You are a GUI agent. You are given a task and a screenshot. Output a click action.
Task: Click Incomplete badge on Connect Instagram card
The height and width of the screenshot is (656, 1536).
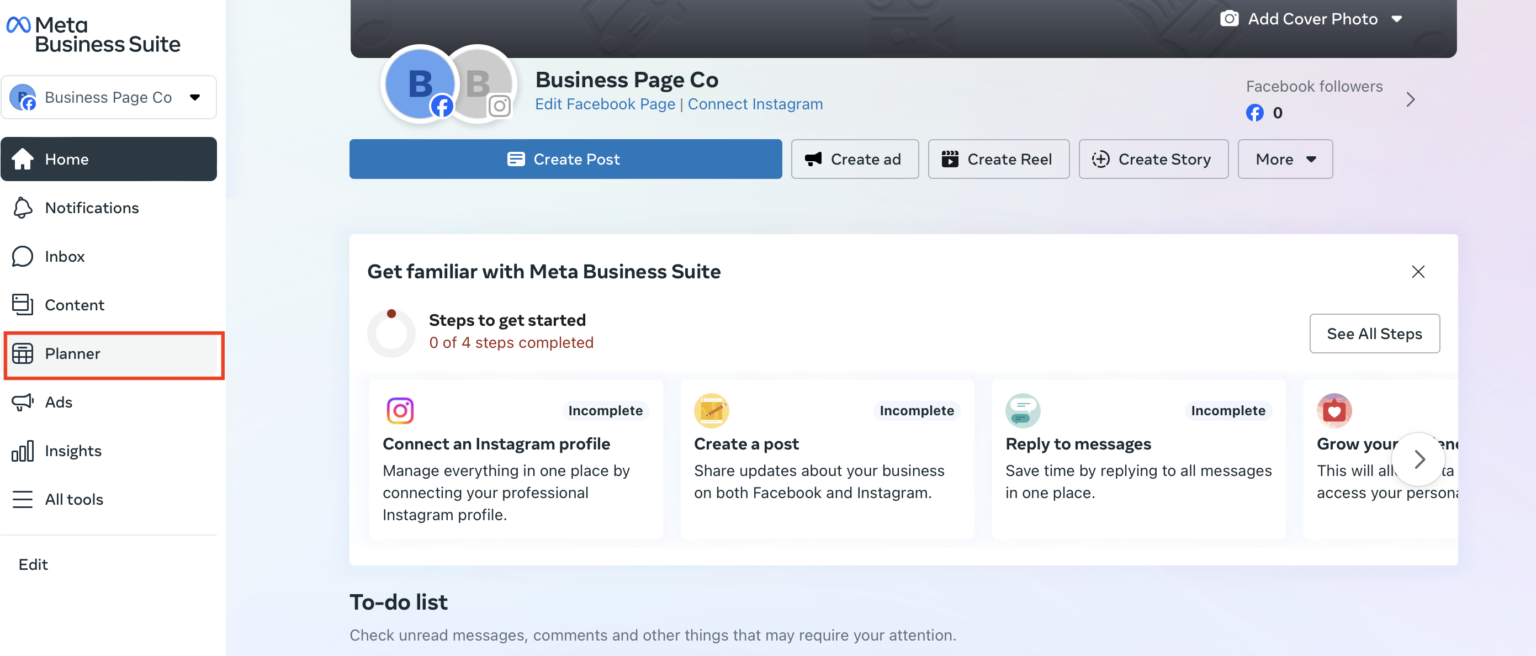coord(605,411)
